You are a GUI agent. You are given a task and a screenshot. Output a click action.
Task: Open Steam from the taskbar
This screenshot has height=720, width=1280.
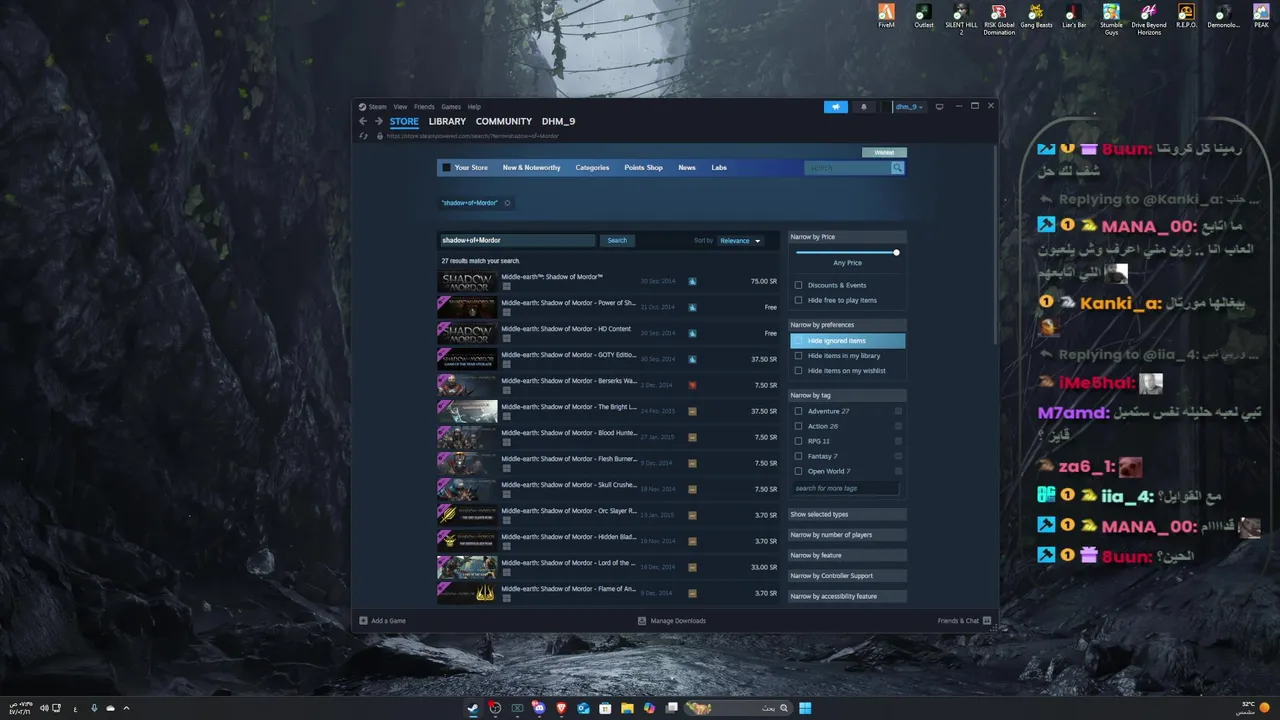[473, 708]
